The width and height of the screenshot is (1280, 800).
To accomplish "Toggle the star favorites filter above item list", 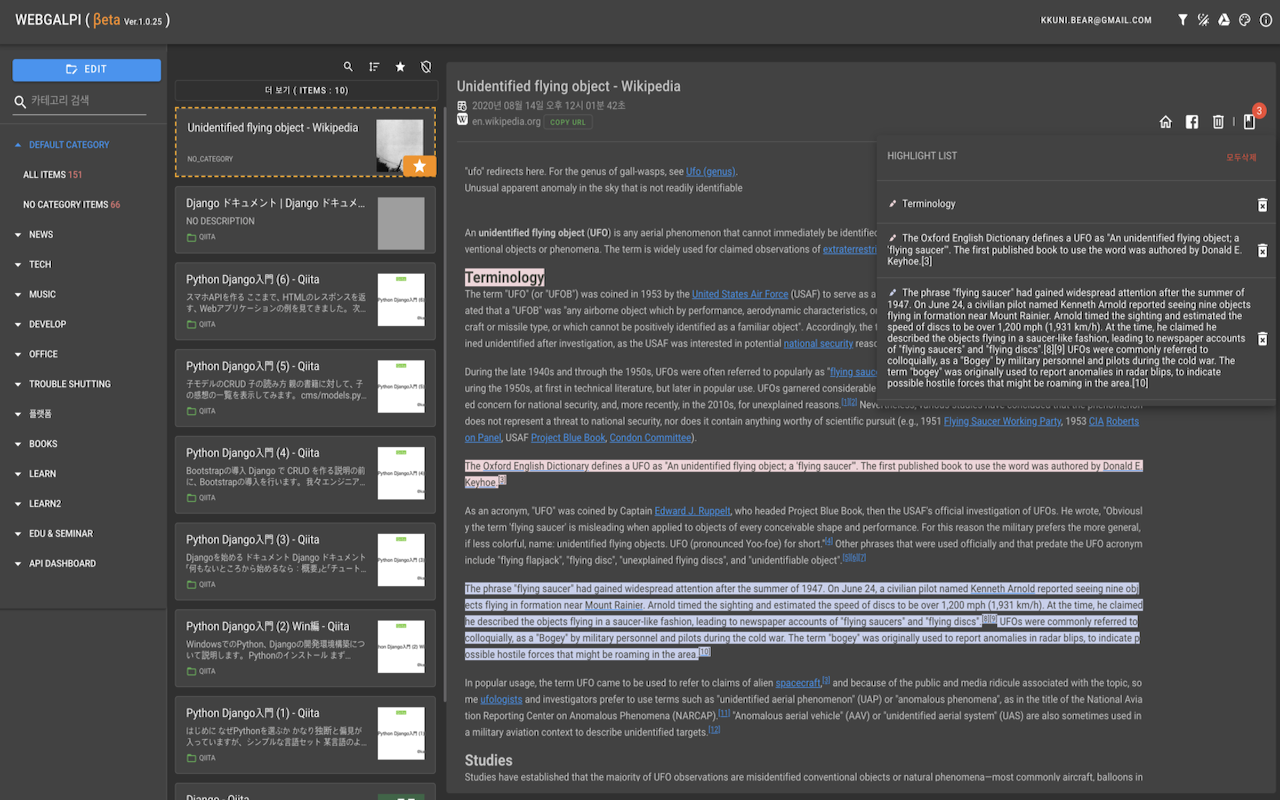I will coord(400,67).
